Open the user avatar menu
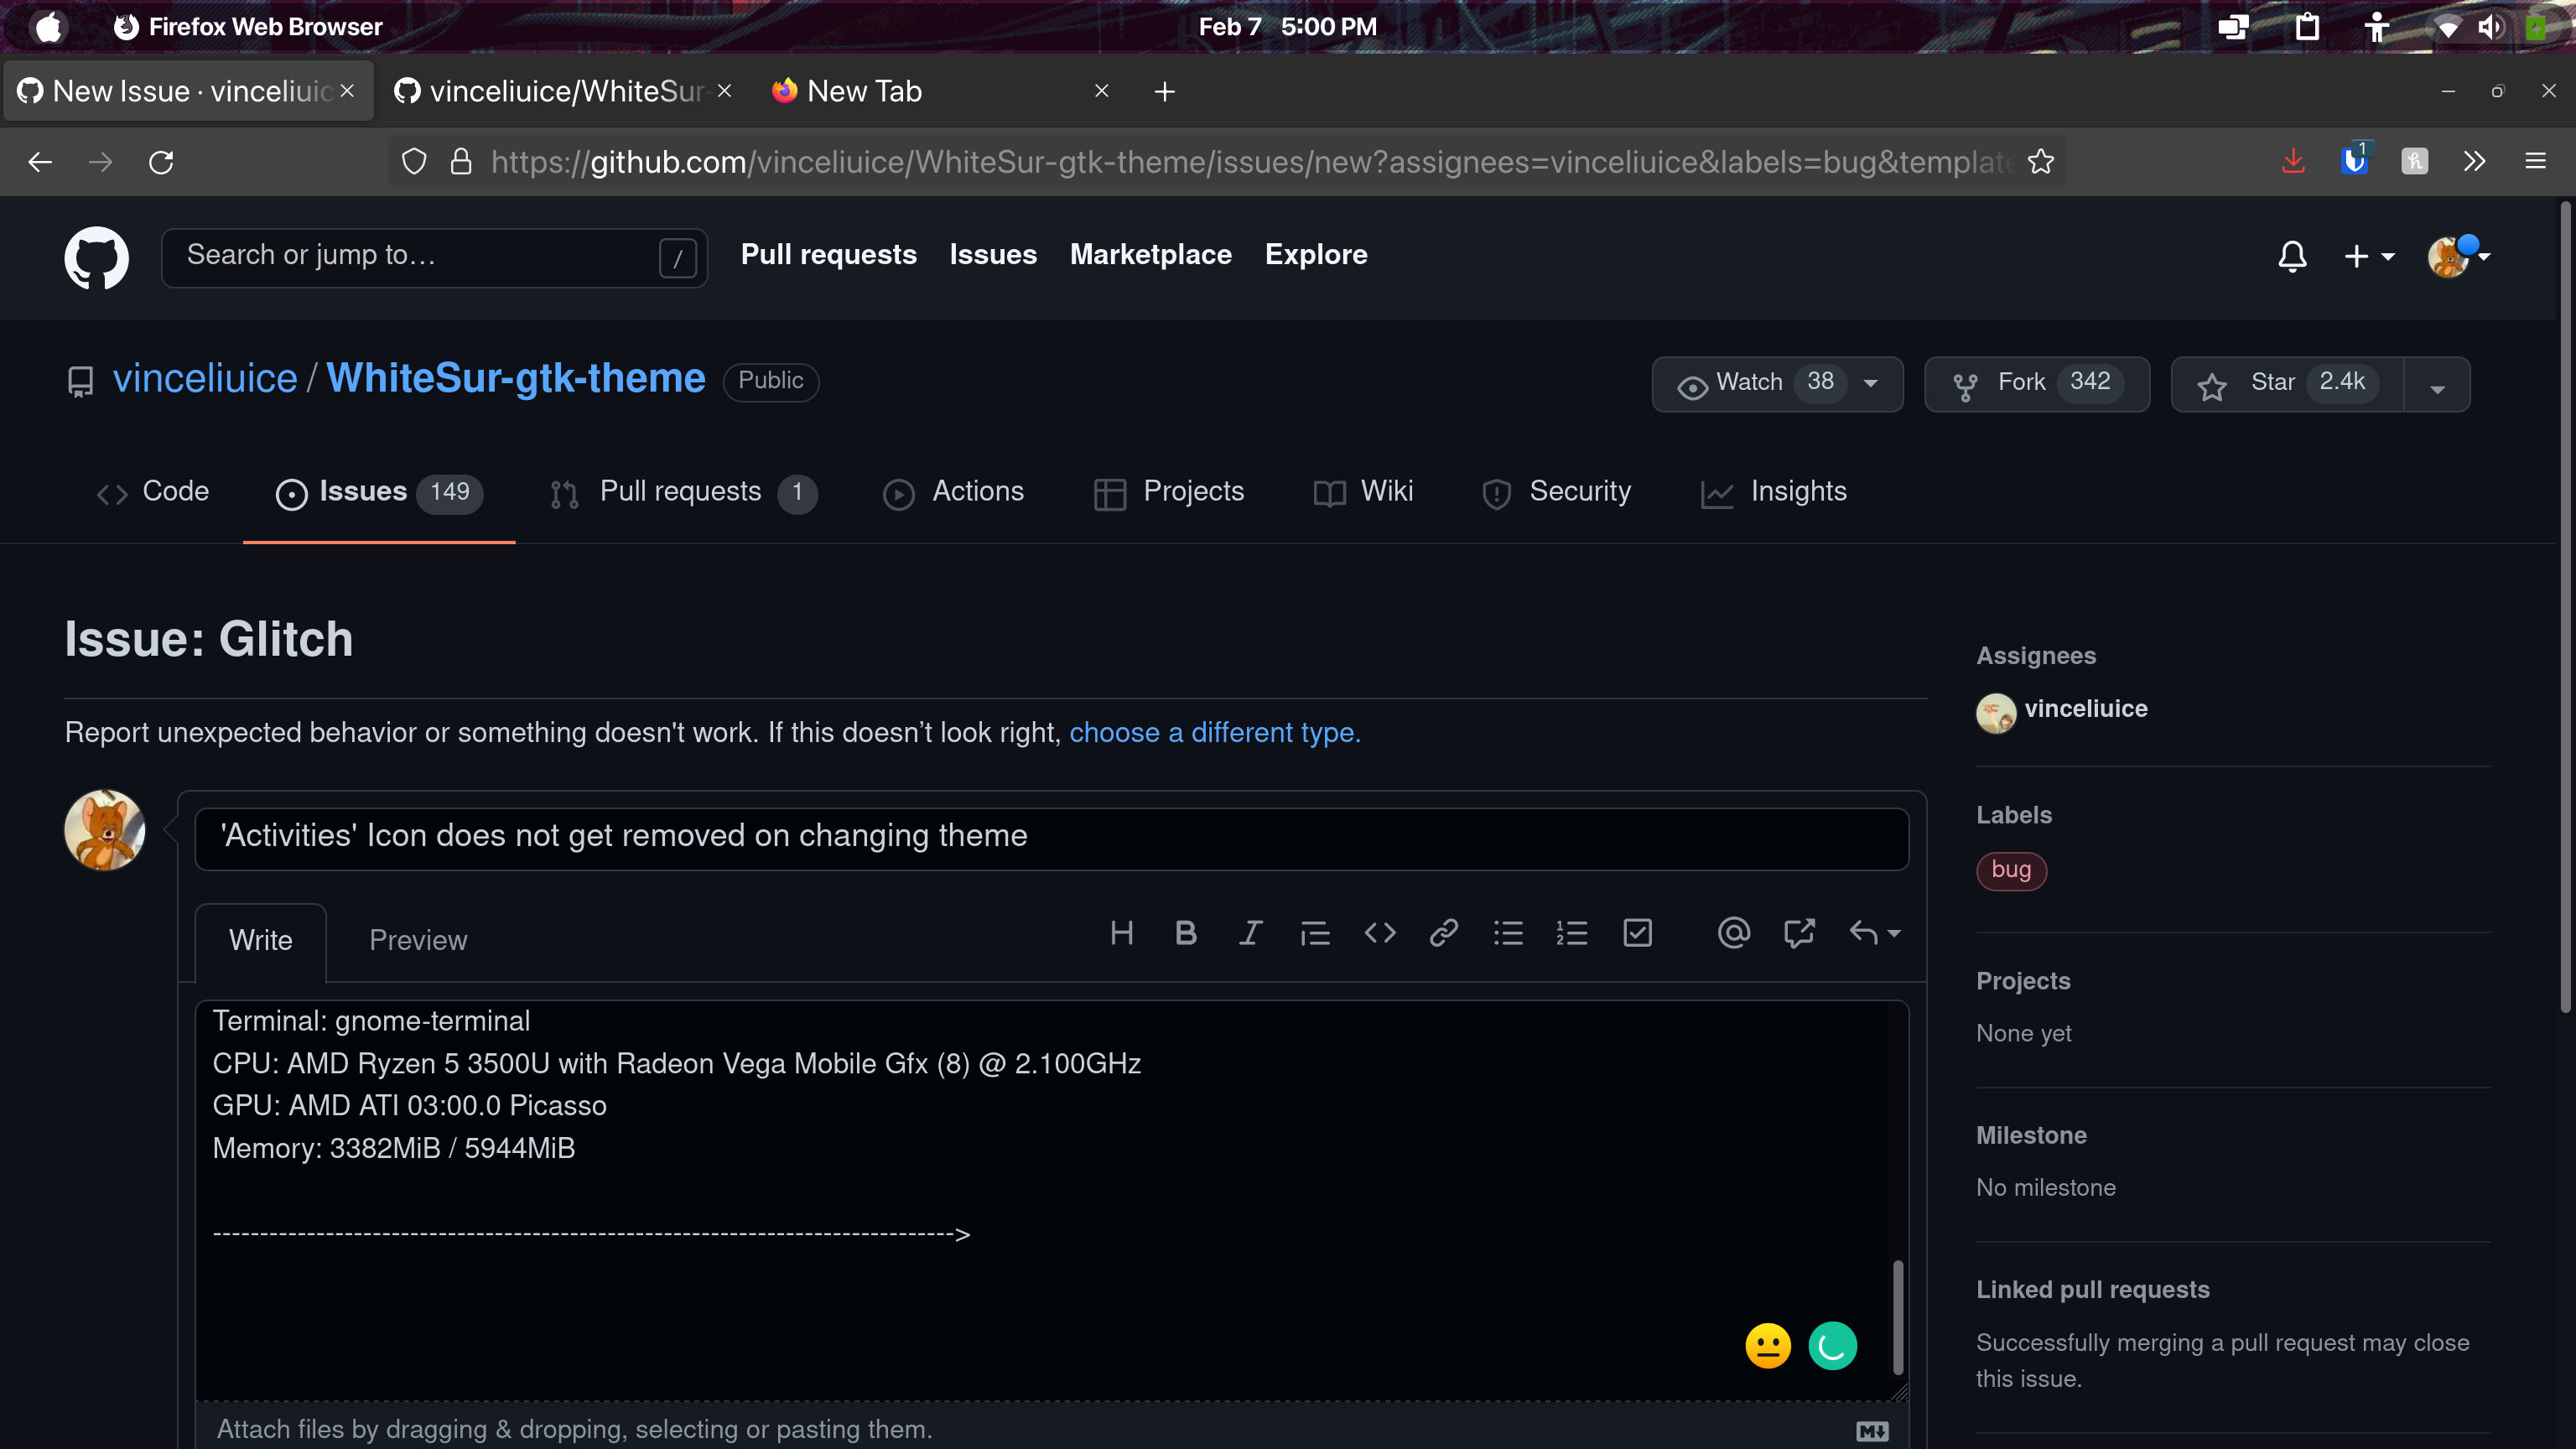 click(x=2457, y=256)
